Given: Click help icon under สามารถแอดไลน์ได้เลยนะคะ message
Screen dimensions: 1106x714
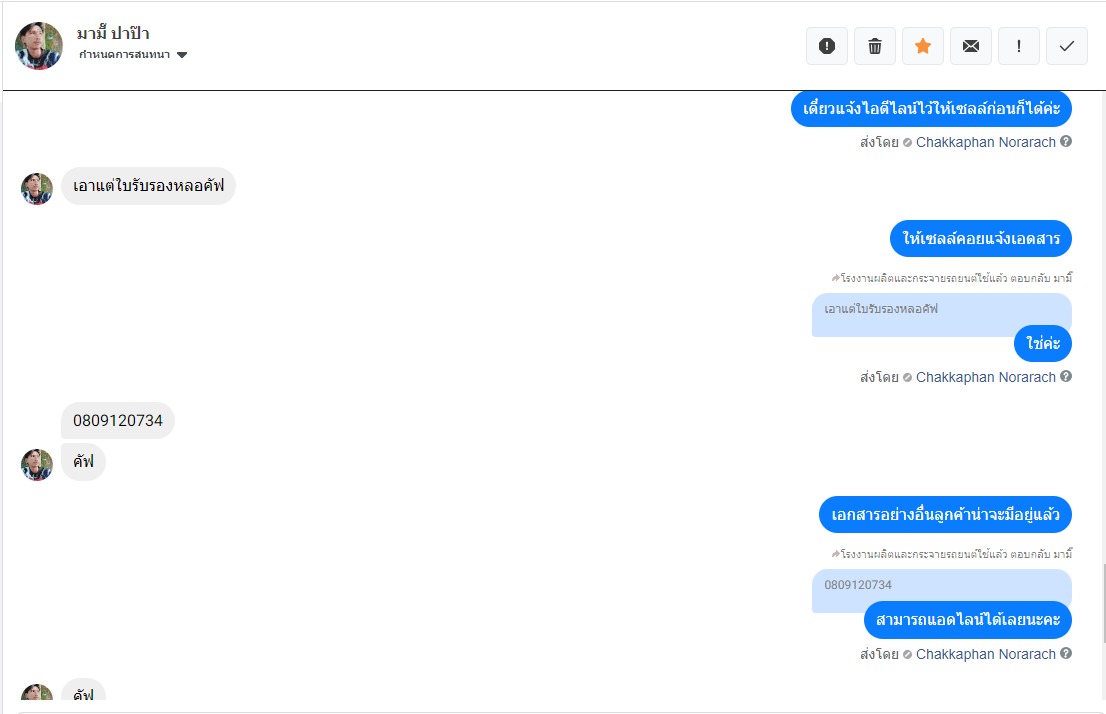Looking at the screenshot, I should point(1066,654).
